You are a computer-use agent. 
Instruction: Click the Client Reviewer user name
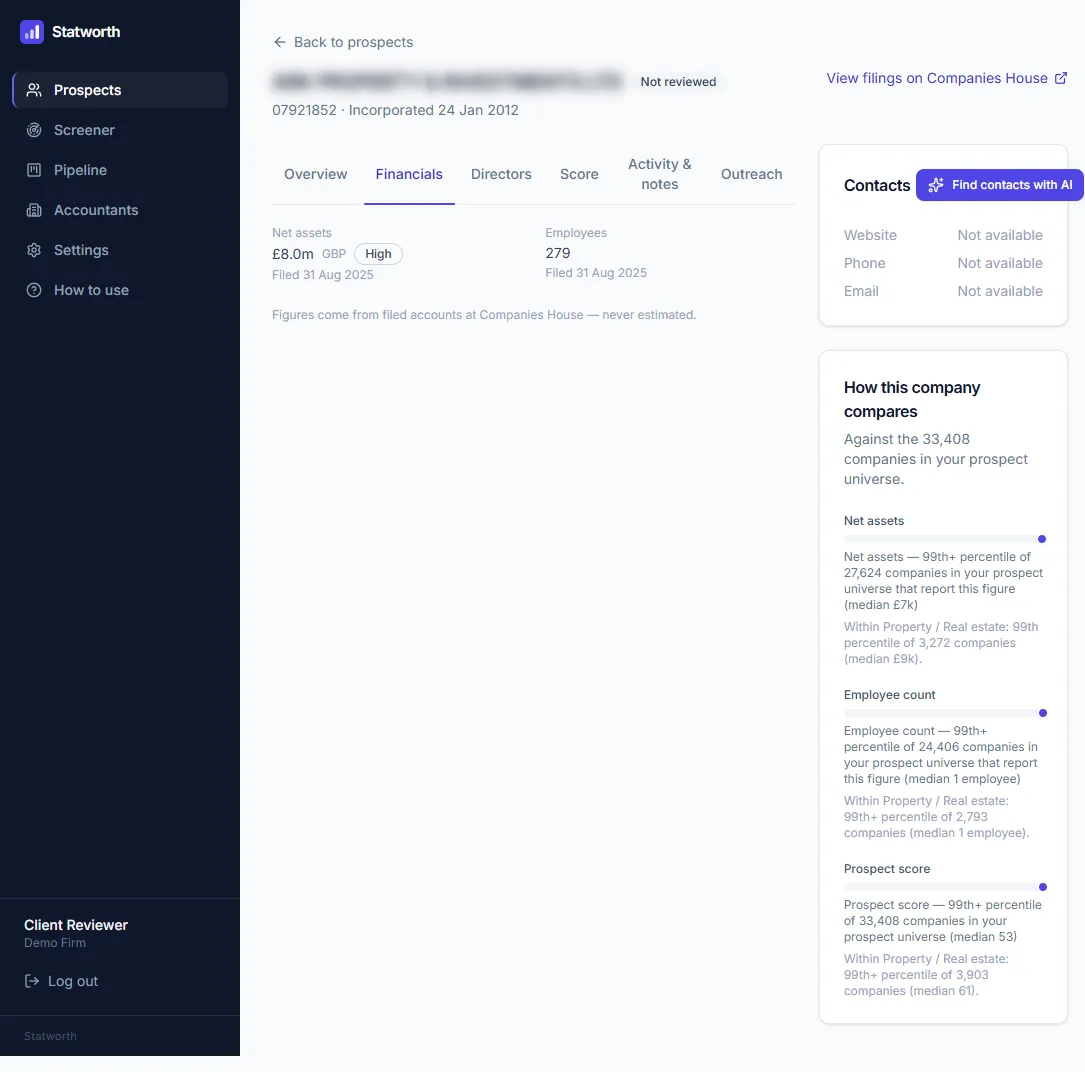[76, 925]
